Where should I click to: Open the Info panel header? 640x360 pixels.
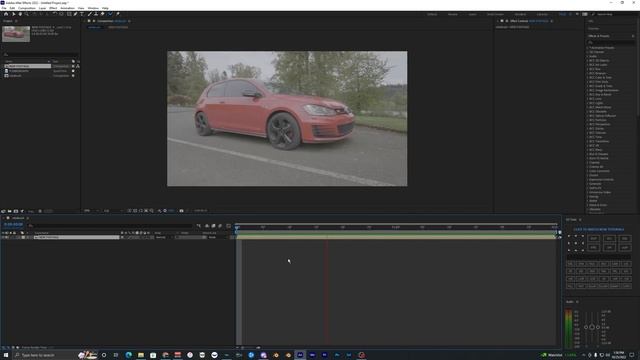pos(591,21)
